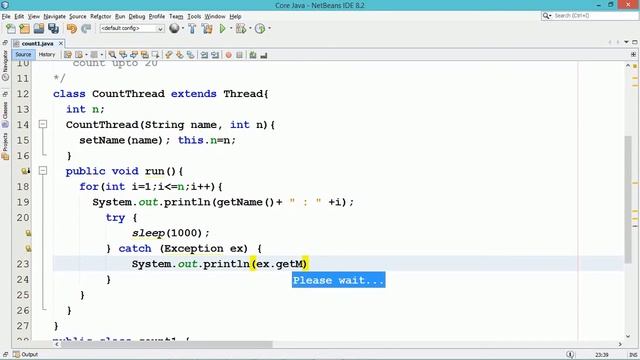The width and height of the screenshot is (640, 360).
Task: Open the Profile Project dropdown arrow
Action: click(269, 28)
